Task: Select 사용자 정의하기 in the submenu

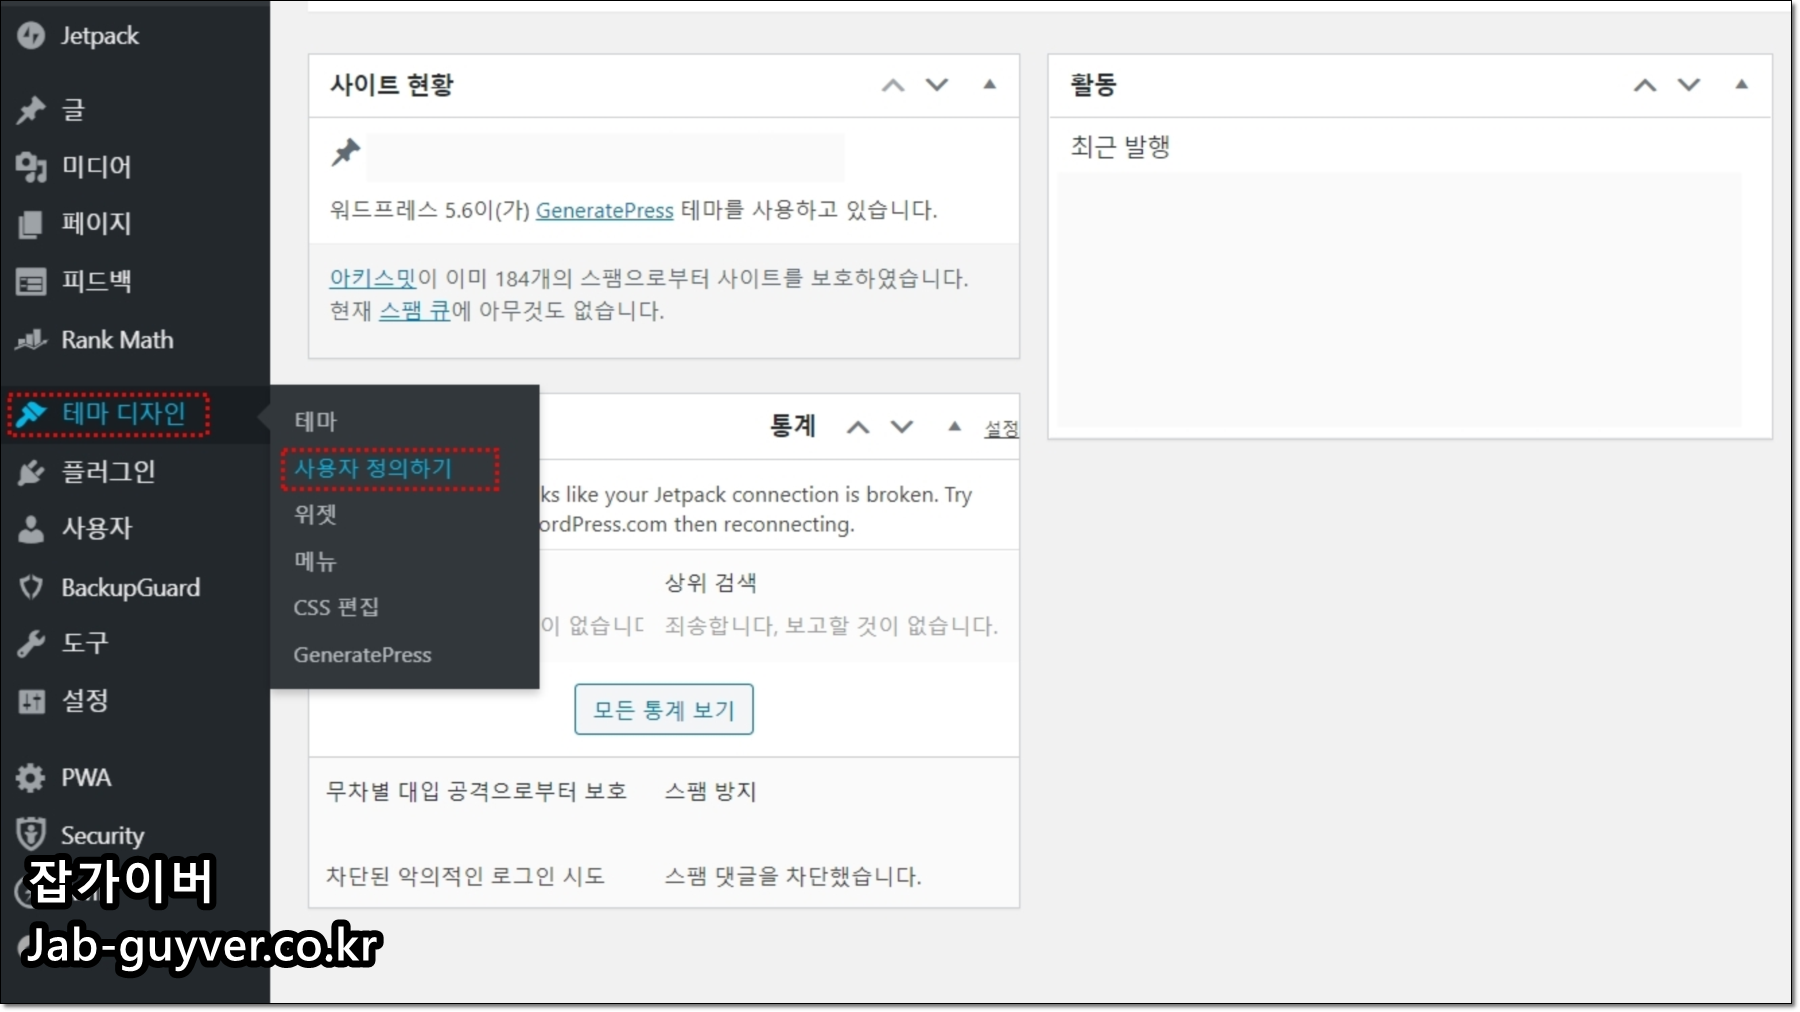Action: pos(373,468)
